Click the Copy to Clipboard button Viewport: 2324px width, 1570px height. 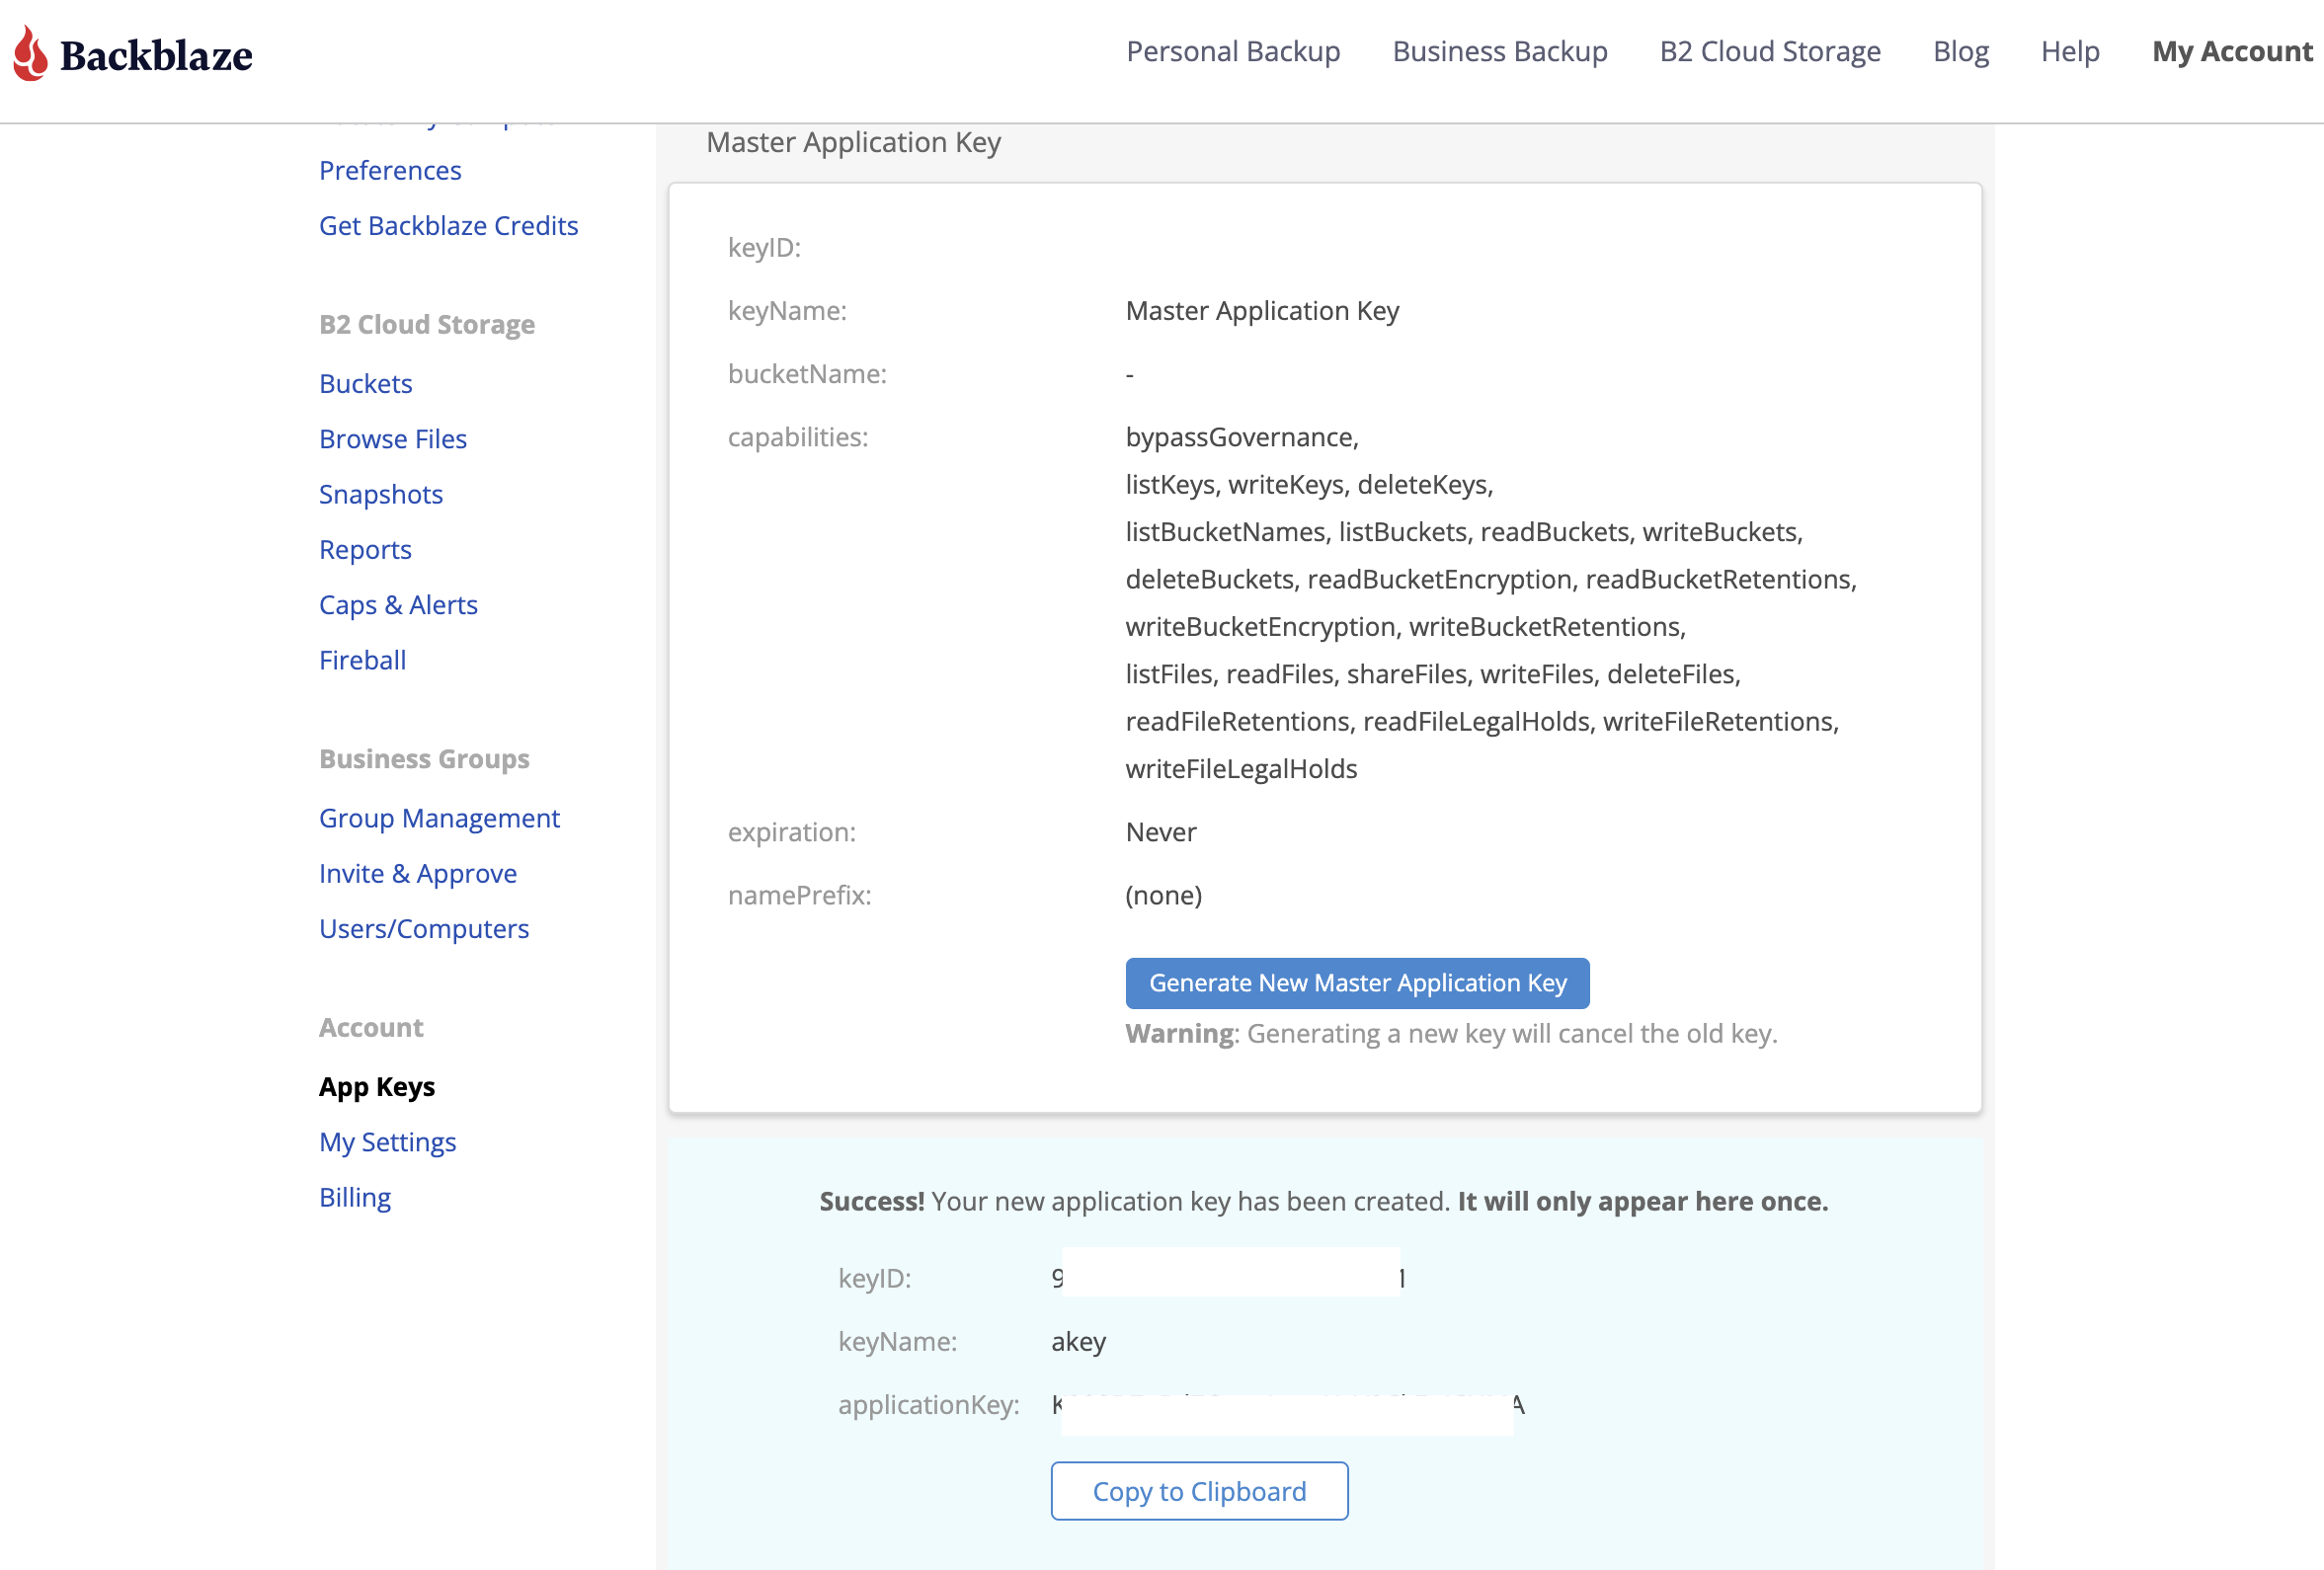point(1199,1492)
